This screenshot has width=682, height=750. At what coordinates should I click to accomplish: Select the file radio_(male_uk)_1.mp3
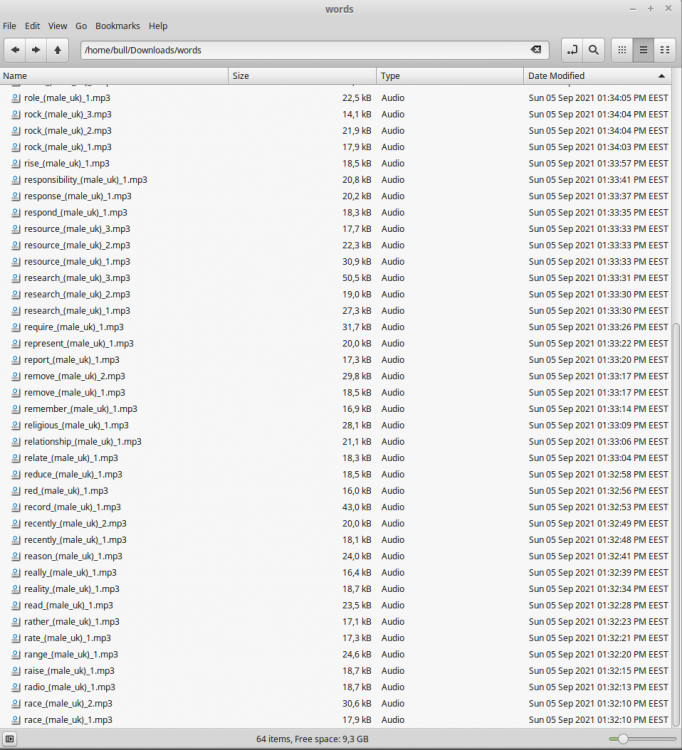click(69, 687)
